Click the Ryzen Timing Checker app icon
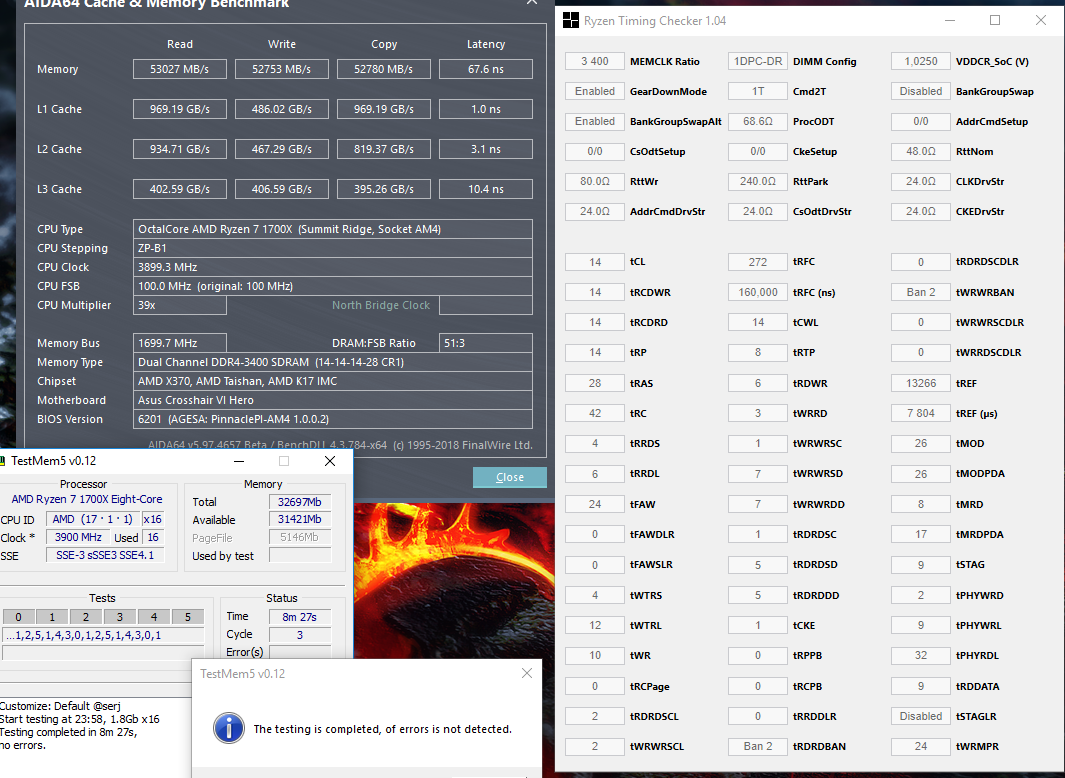This screenshot has height=778, width=1065. click(x=571, y=20)
